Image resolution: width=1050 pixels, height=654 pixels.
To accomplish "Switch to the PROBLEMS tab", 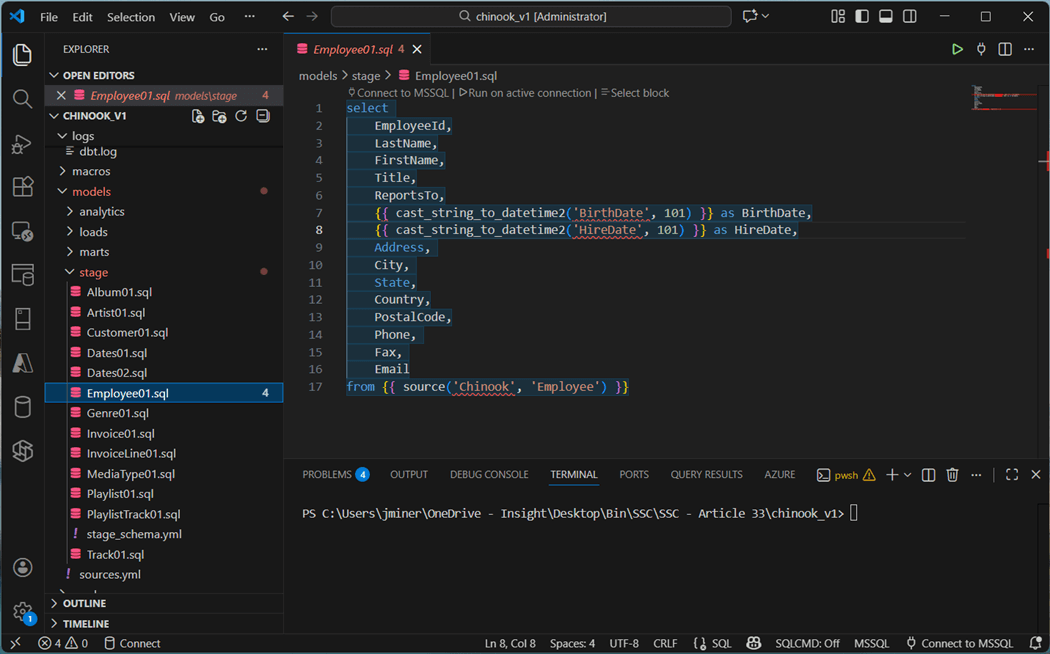I will pos(327,475).
